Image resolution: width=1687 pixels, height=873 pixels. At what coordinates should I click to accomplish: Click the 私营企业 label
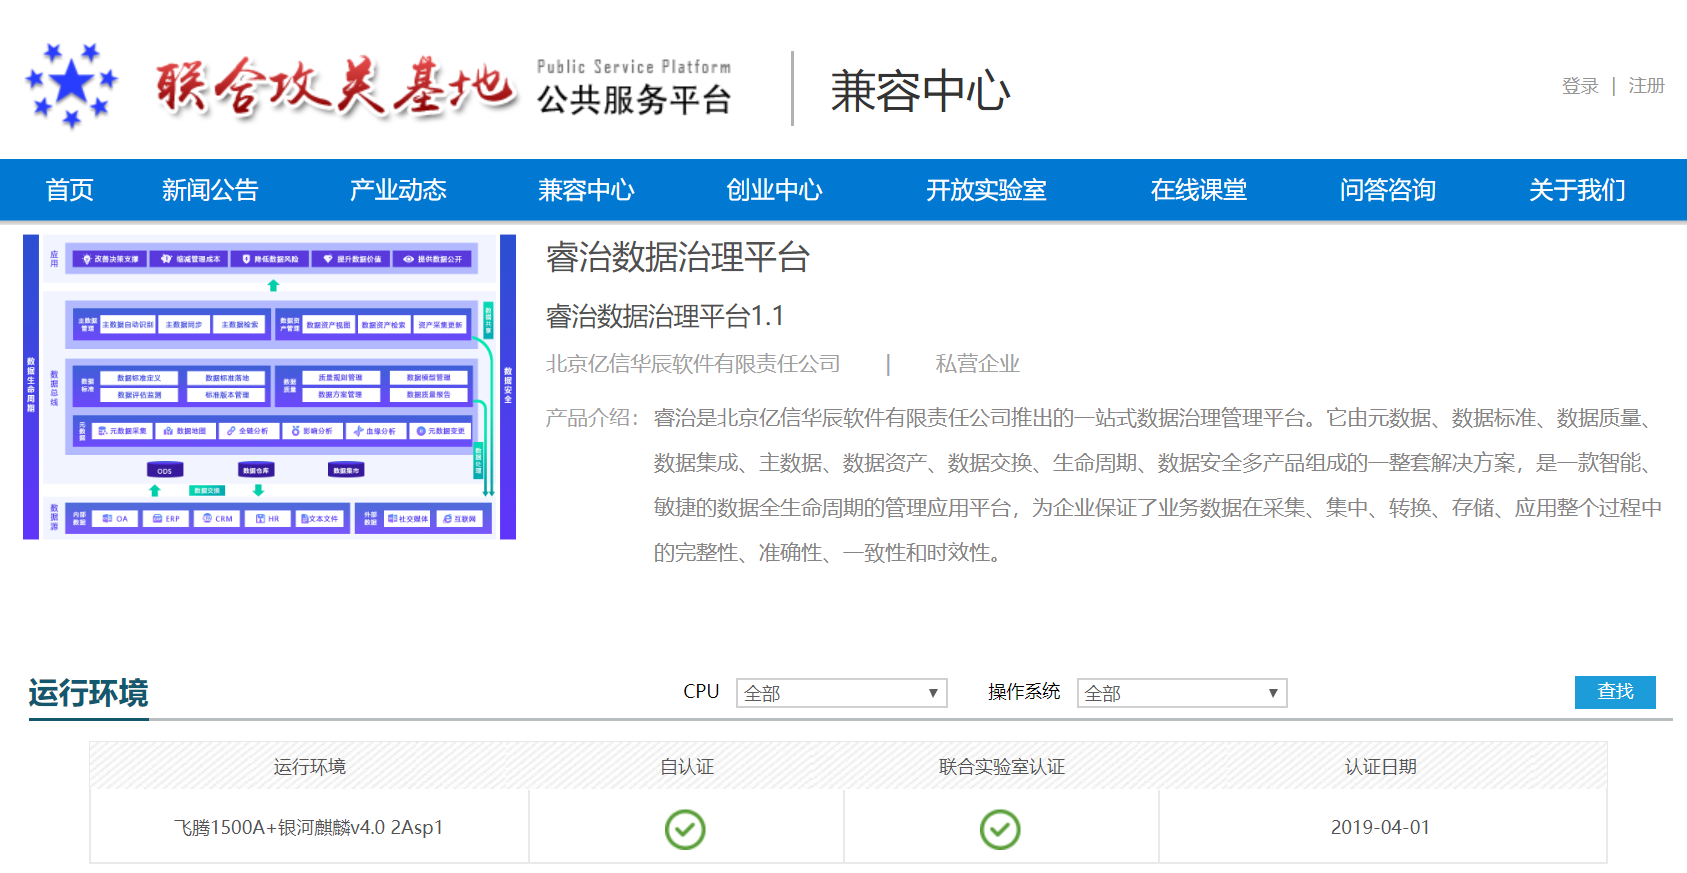tap(977, 364)
